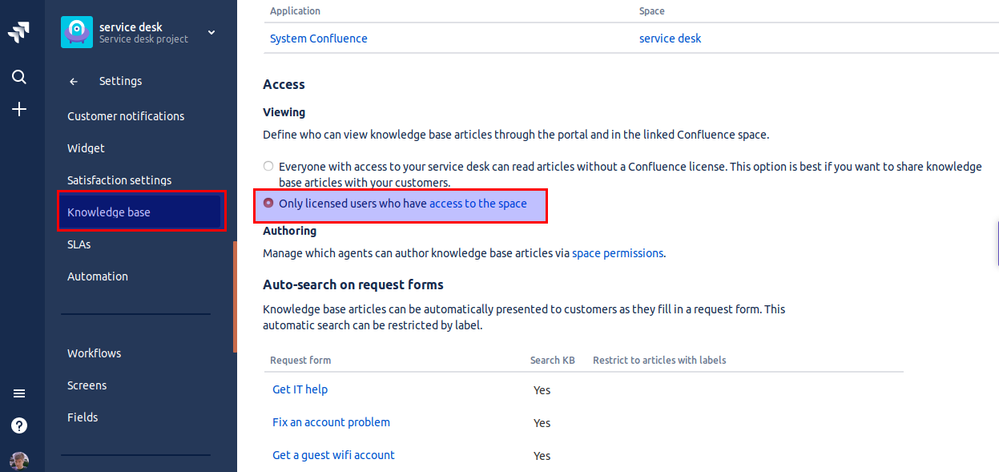Go back using Settings arrow icon
The image size is (999, 472).
coord(73,82)
